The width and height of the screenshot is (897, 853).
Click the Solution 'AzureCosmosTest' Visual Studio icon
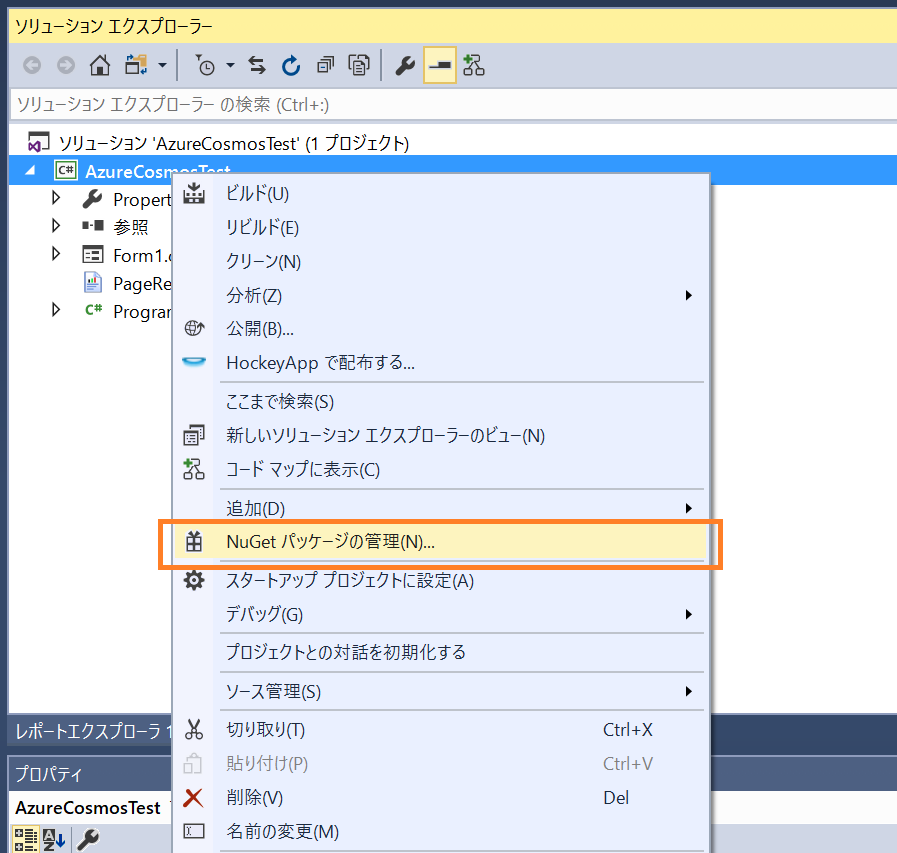(38, 142)
